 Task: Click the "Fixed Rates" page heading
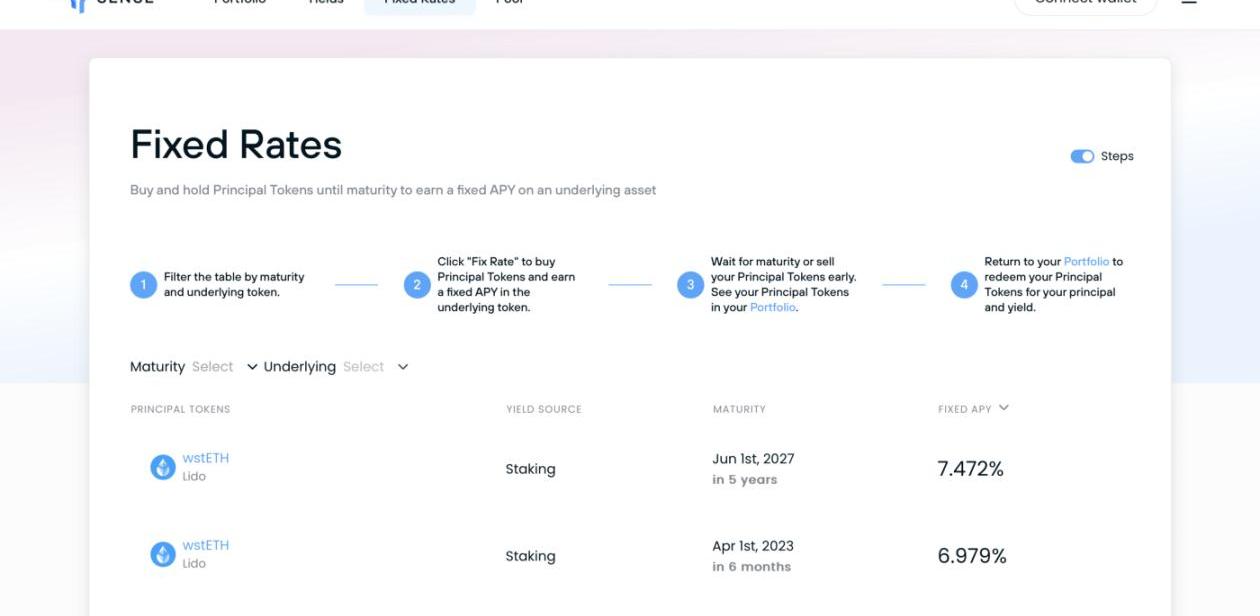236,145
